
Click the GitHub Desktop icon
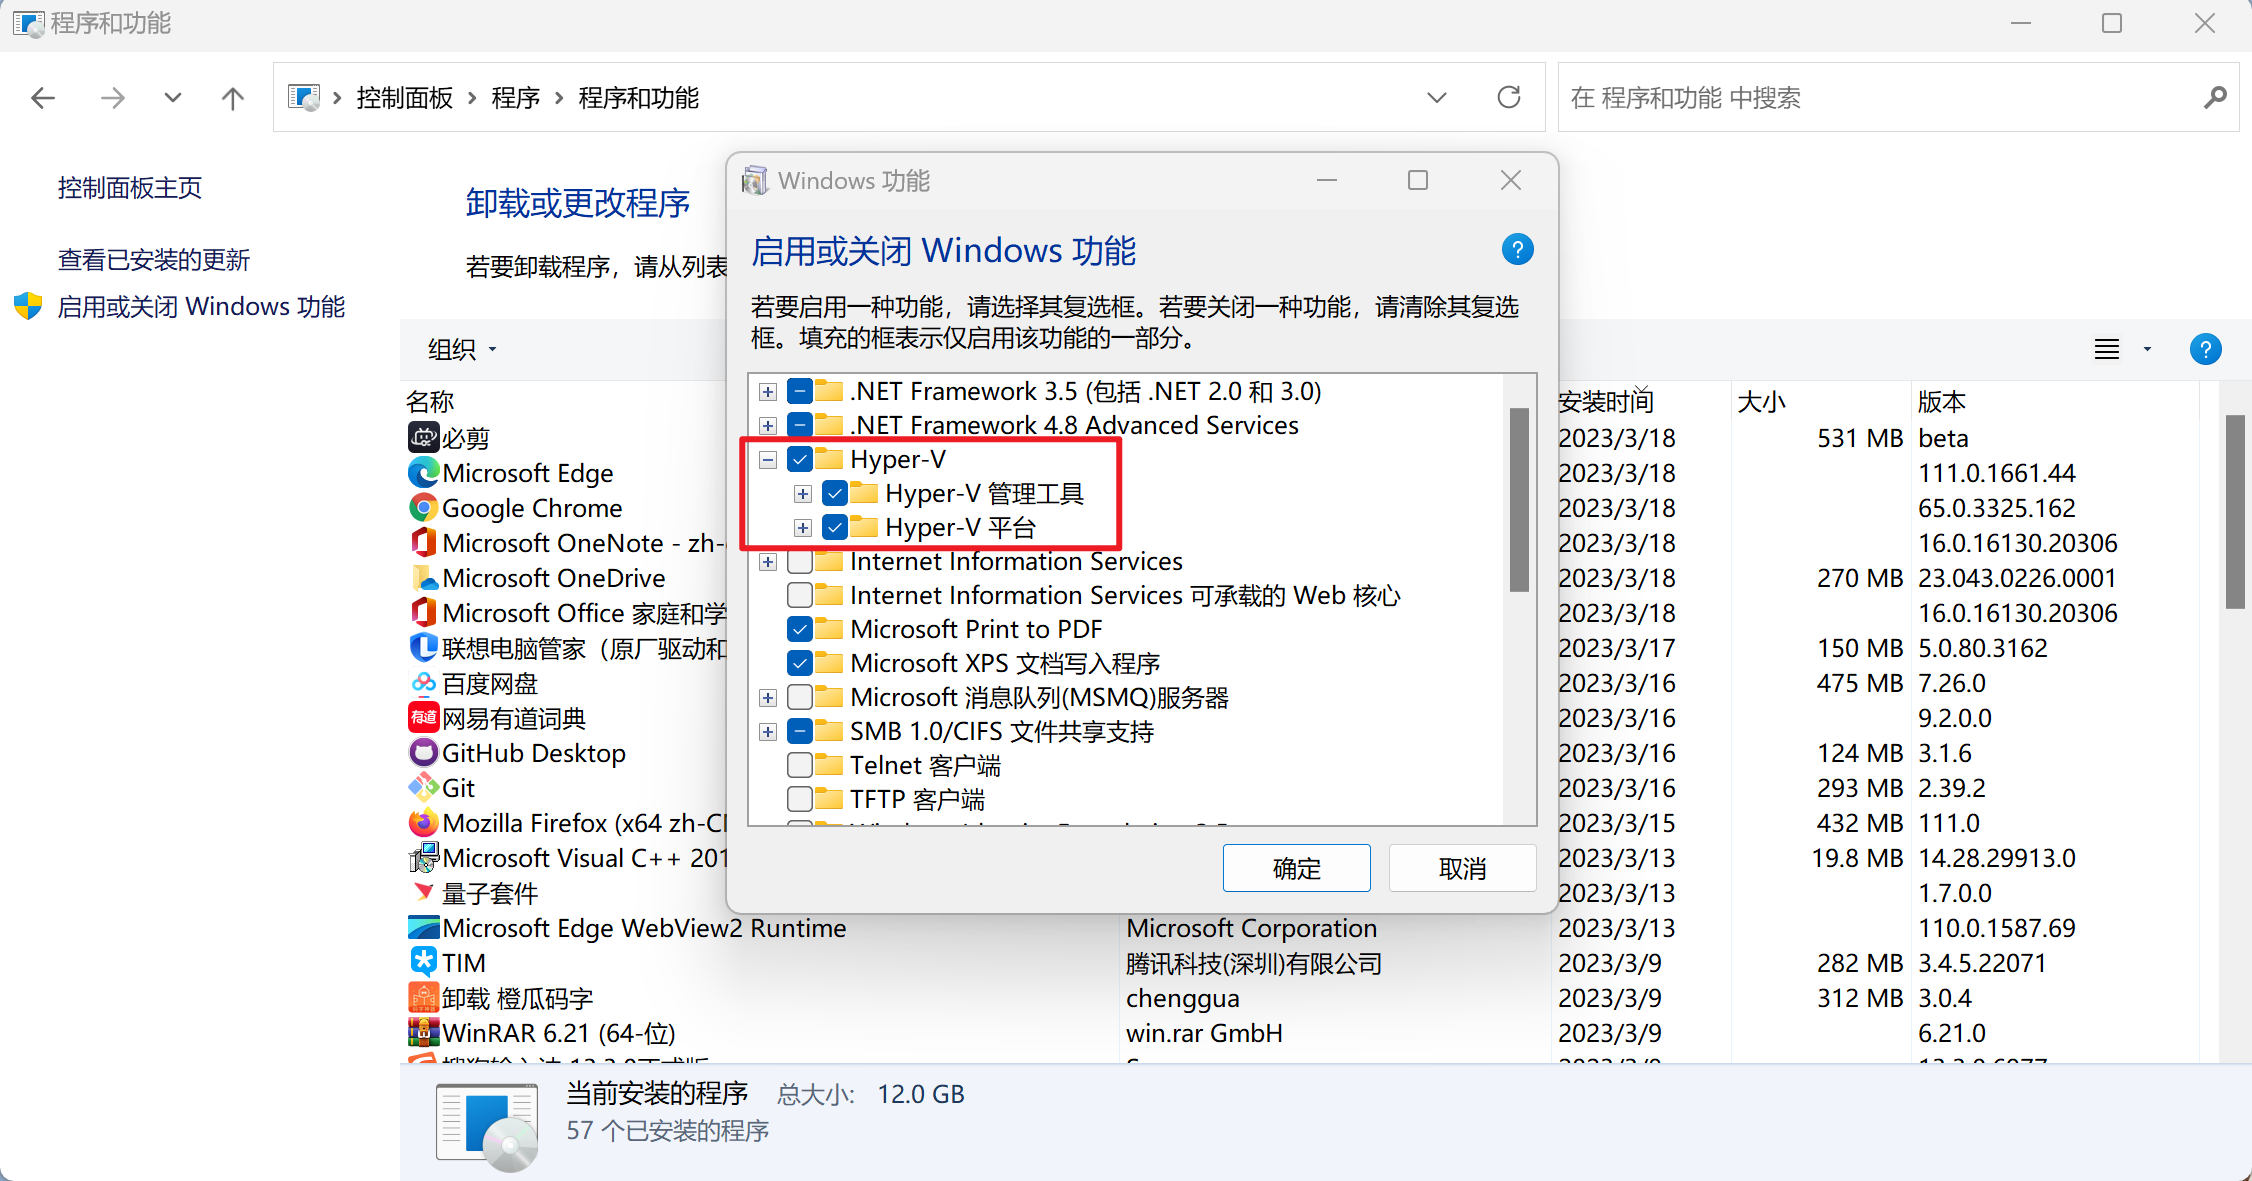coord(423,754)
